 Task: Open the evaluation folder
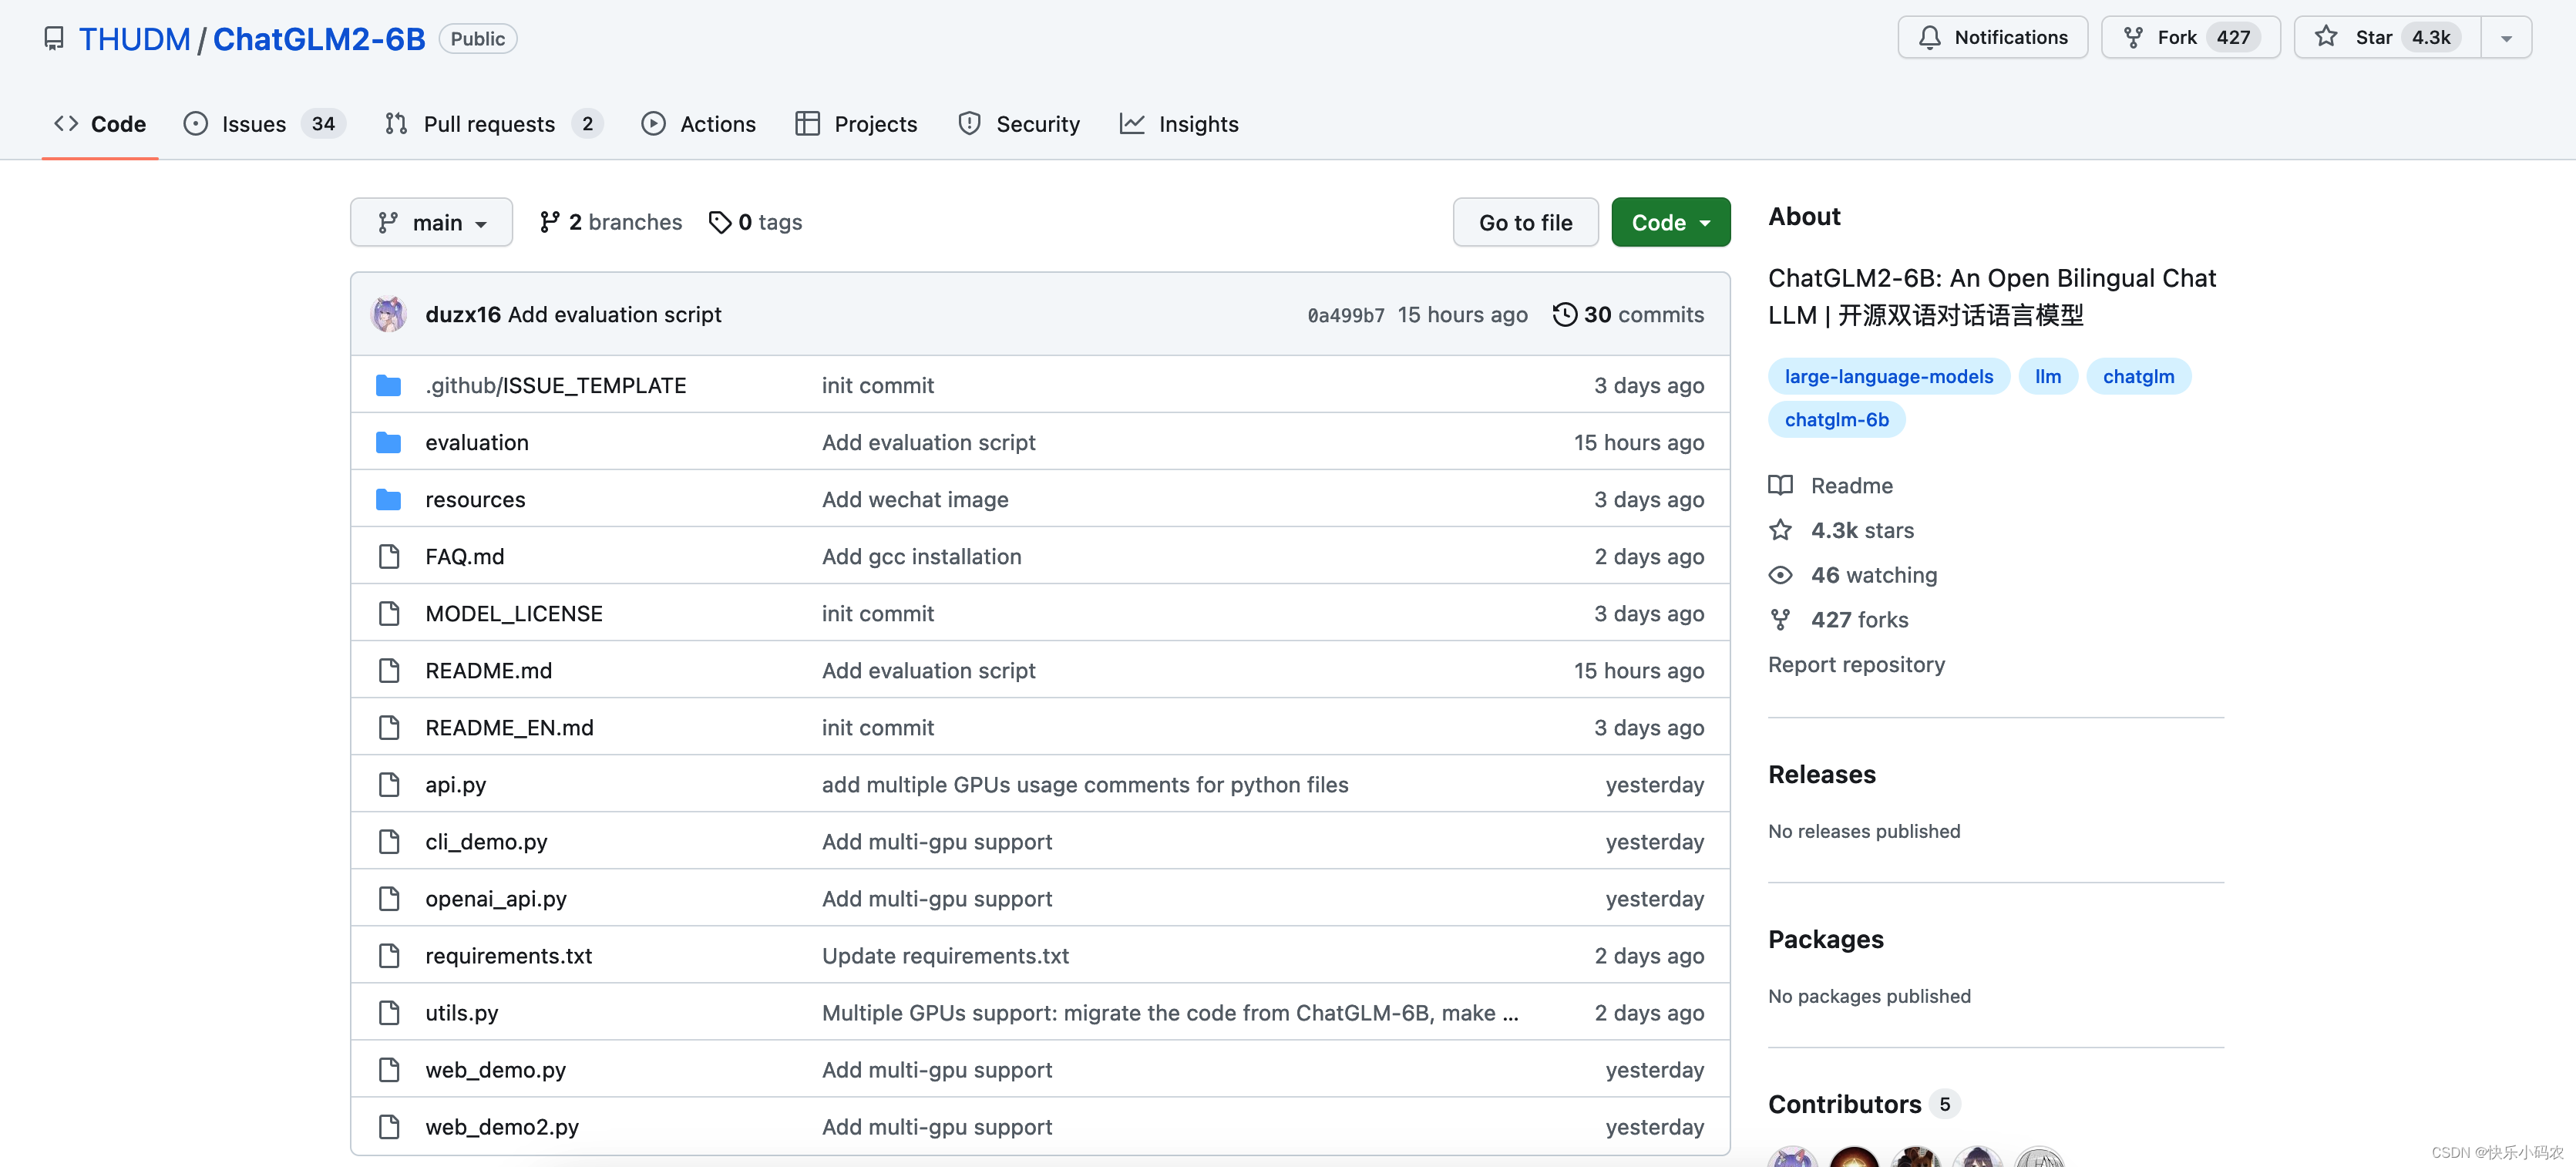click(477, 443)
